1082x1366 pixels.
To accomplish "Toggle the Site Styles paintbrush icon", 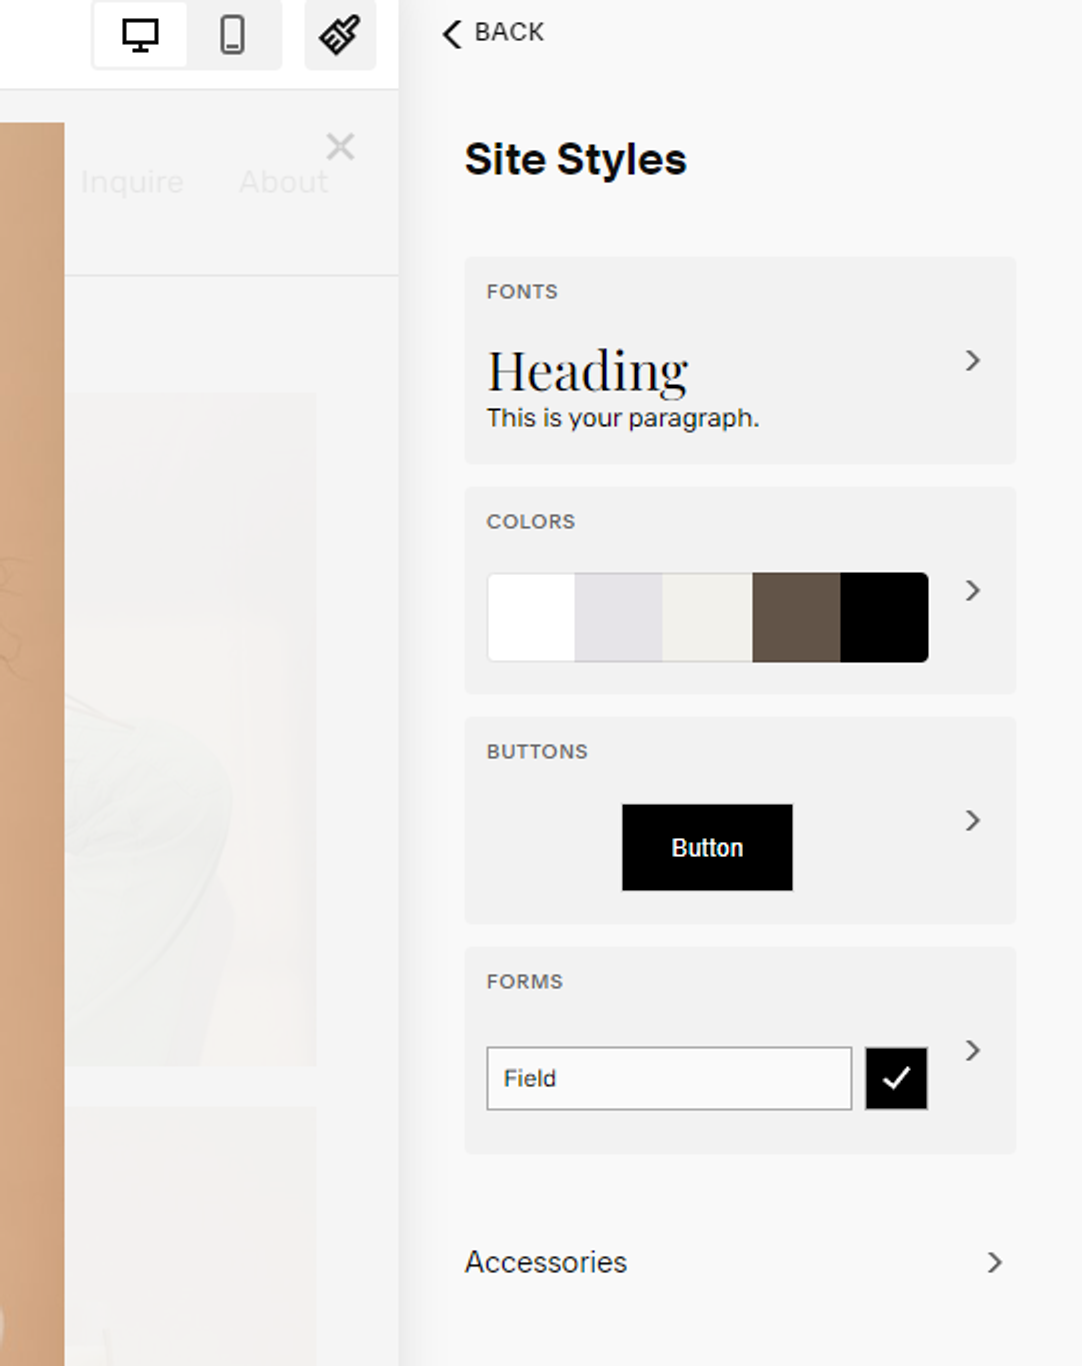I will (x=340, y=35).
